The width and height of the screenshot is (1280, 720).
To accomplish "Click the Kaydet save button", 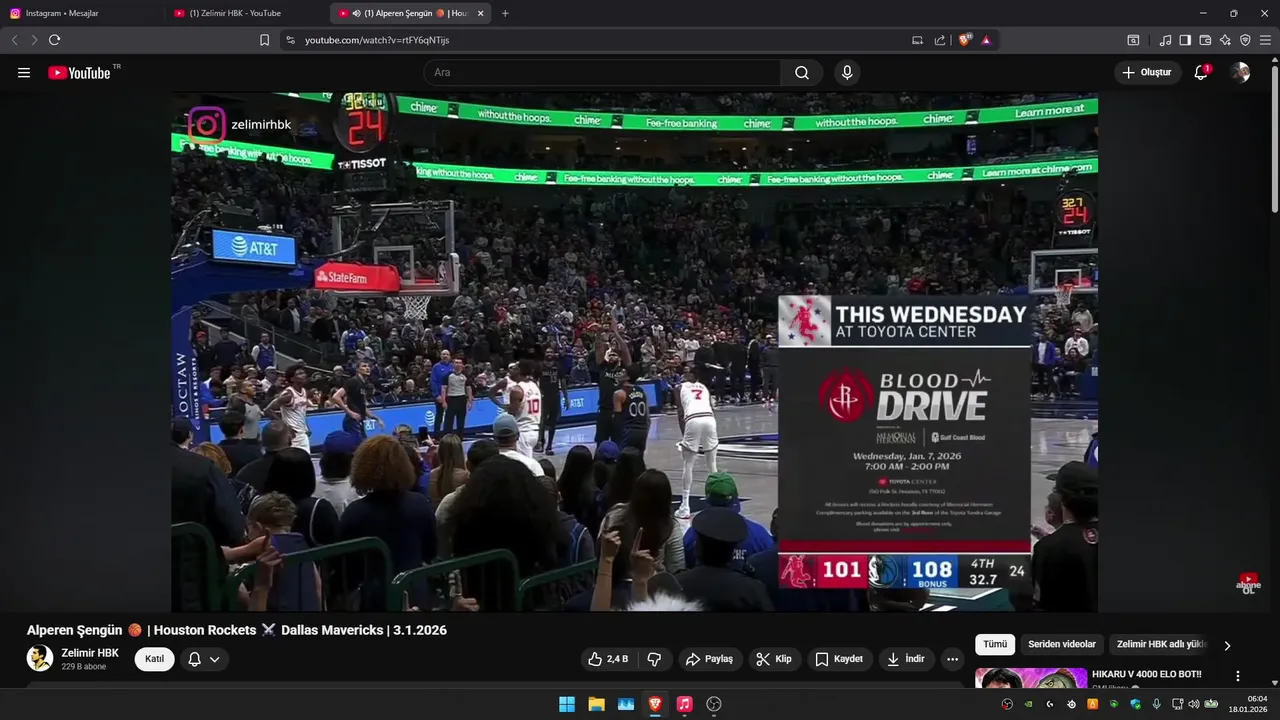I will click(x=838, y=659).
